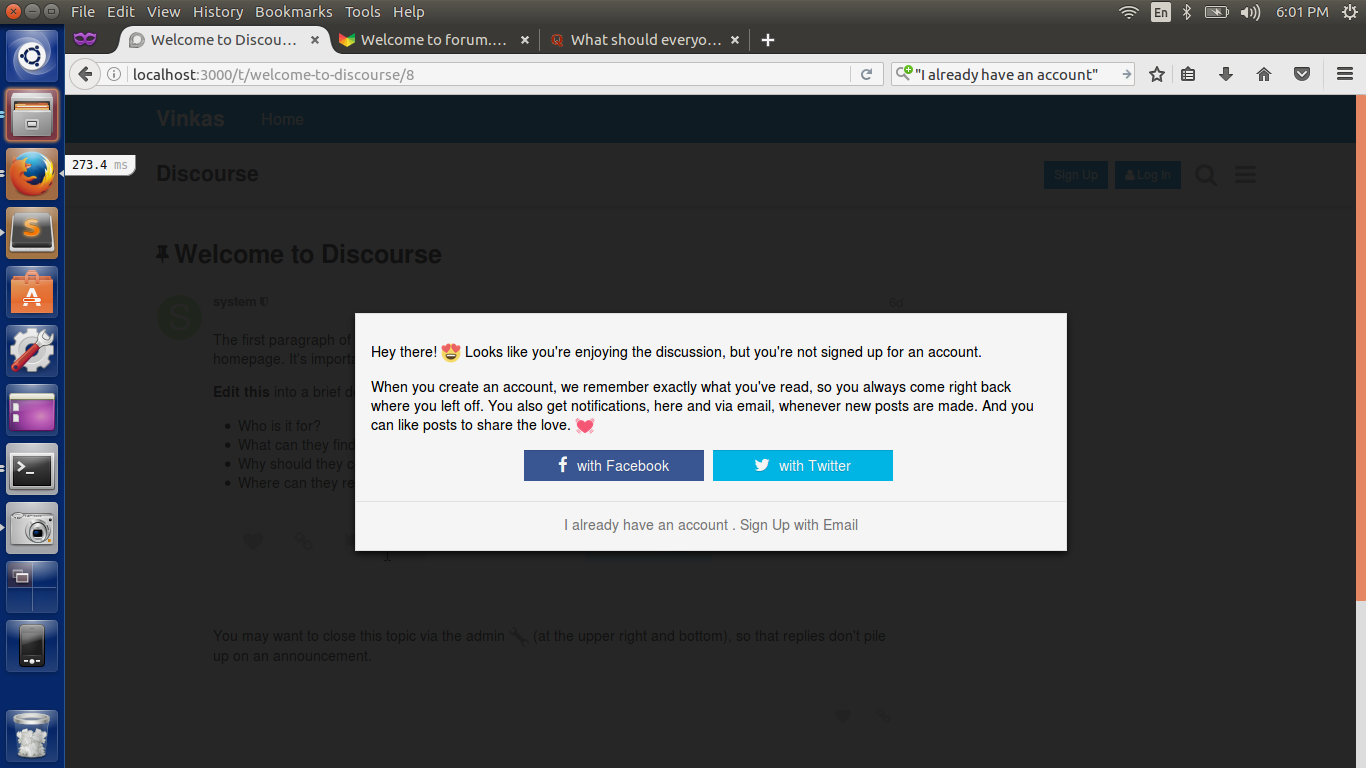Choose 'Sign Up with Email' link
The image size is (1366, 768).
click(799, 525)
